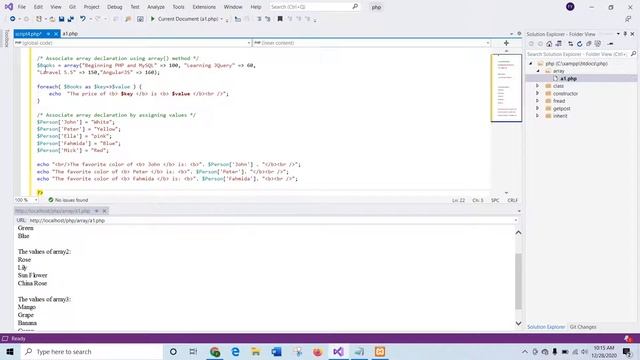Viewport: 640px width, 360px height.
Task: Open the new item toolbar icon
Action: (x=39, y=19)
